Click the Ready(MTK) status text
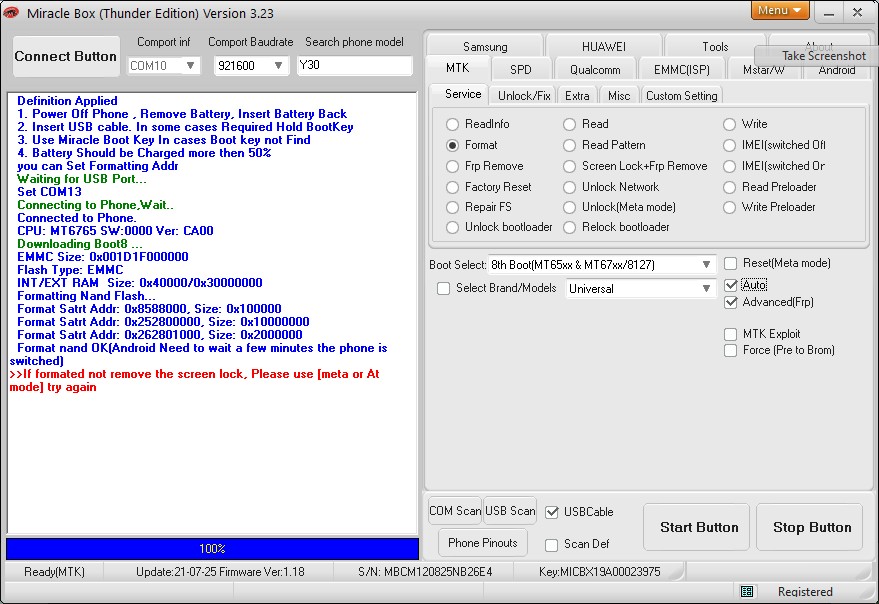This screenshot has width=879, height=604. click(x=54, y=572)
